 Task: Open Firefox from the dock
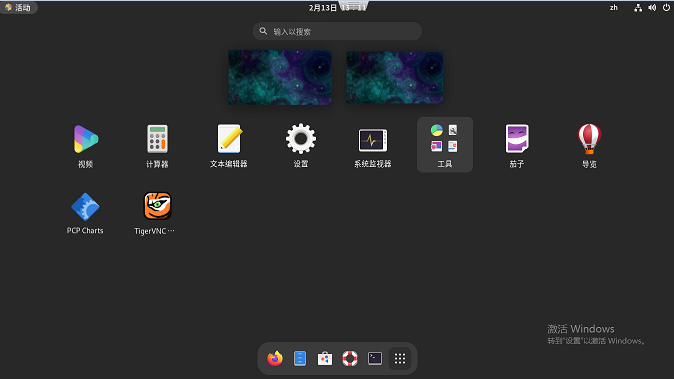(x=275, y=358)
